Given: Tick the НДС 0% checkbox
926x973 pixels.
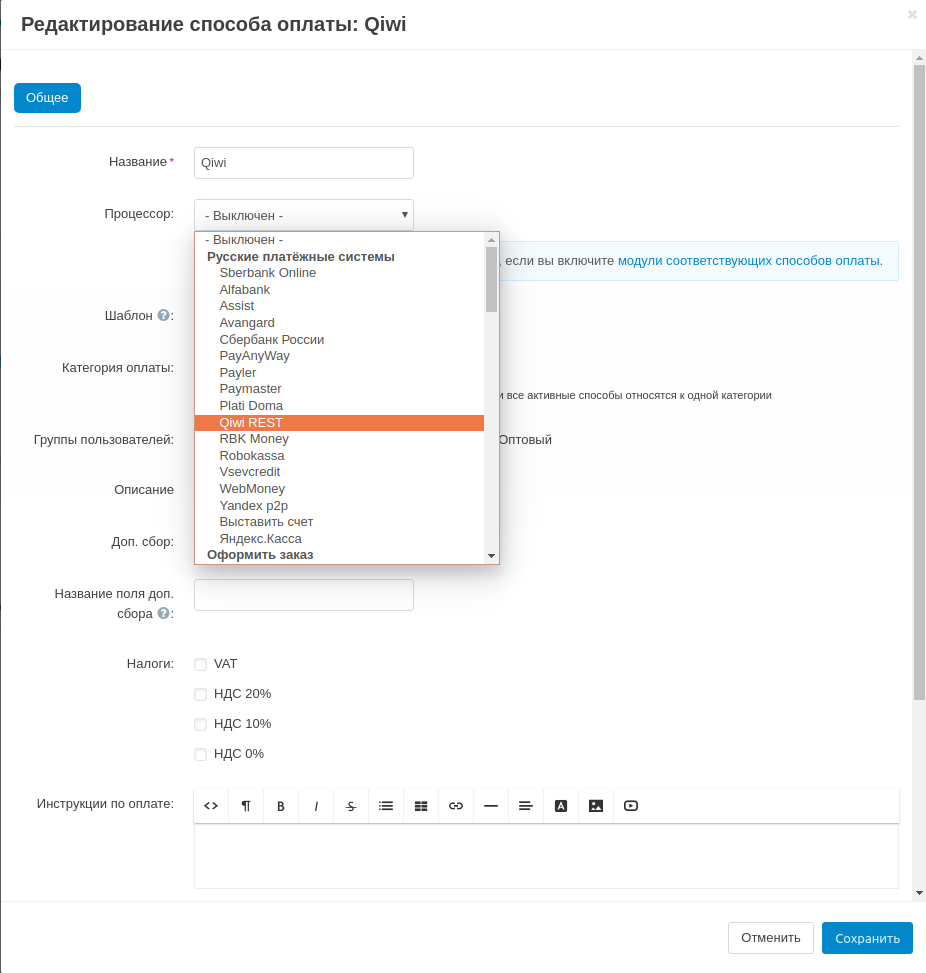Looking at the screenshot, I should (201, 754).
